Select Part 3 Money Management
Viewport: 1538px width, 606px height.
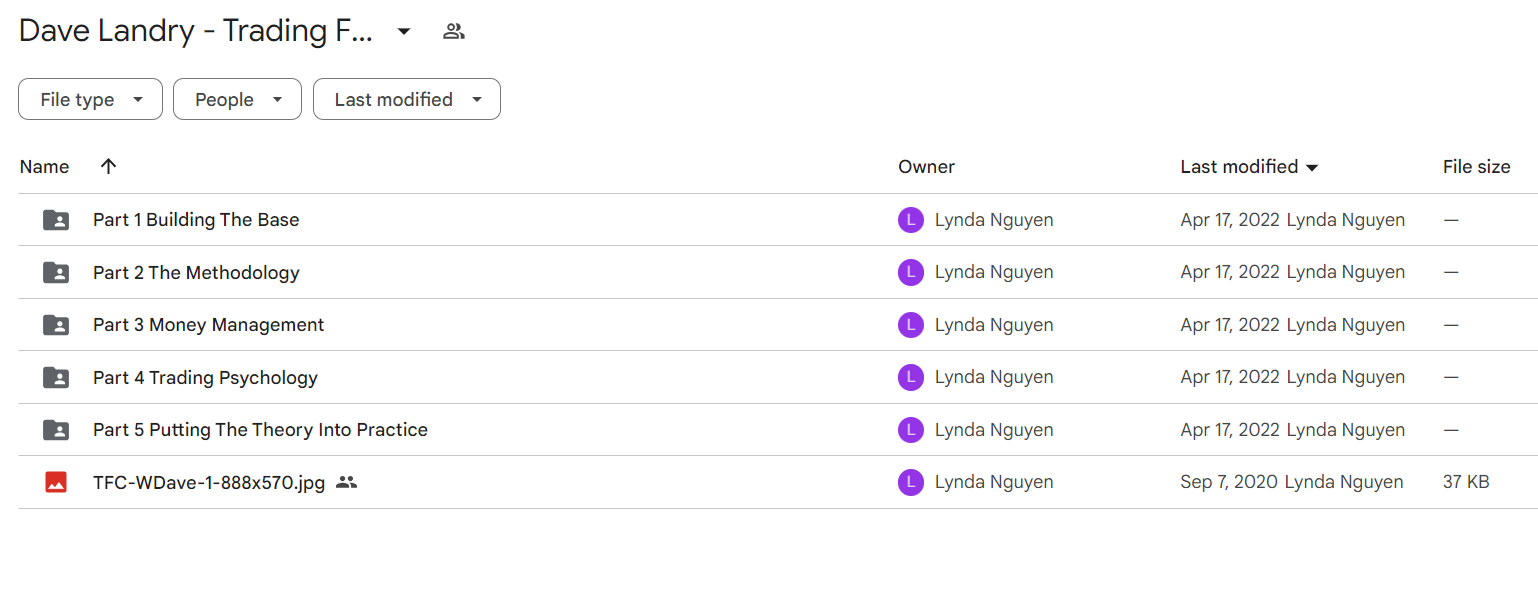[208, 325]
